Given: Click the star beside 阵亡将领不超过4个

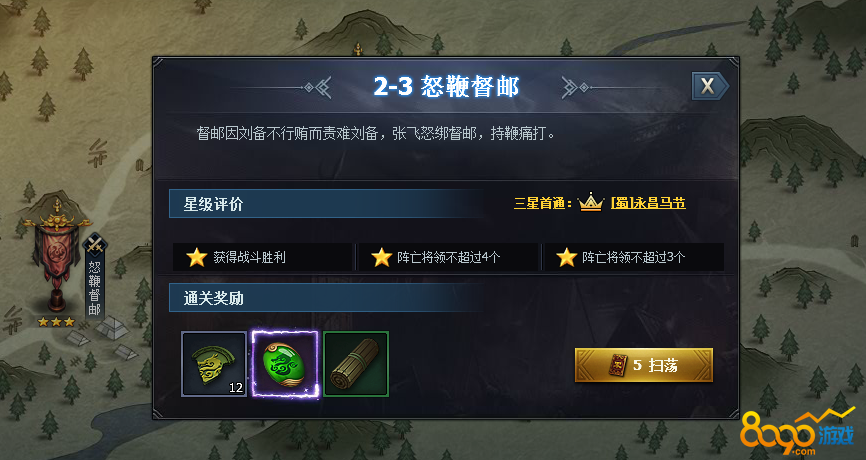Looking at the screenshot, I should (x=382, y=257).
